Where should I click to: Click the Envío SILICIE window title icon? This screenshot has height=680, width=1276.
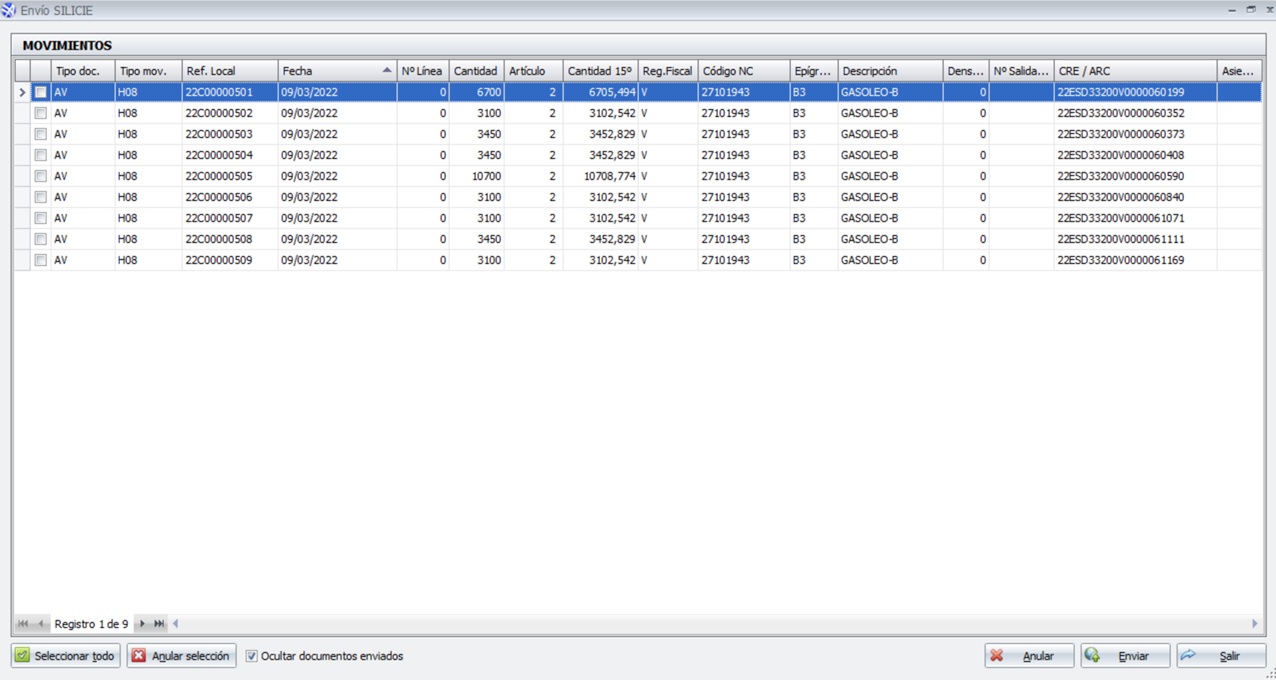coord(9,10)
